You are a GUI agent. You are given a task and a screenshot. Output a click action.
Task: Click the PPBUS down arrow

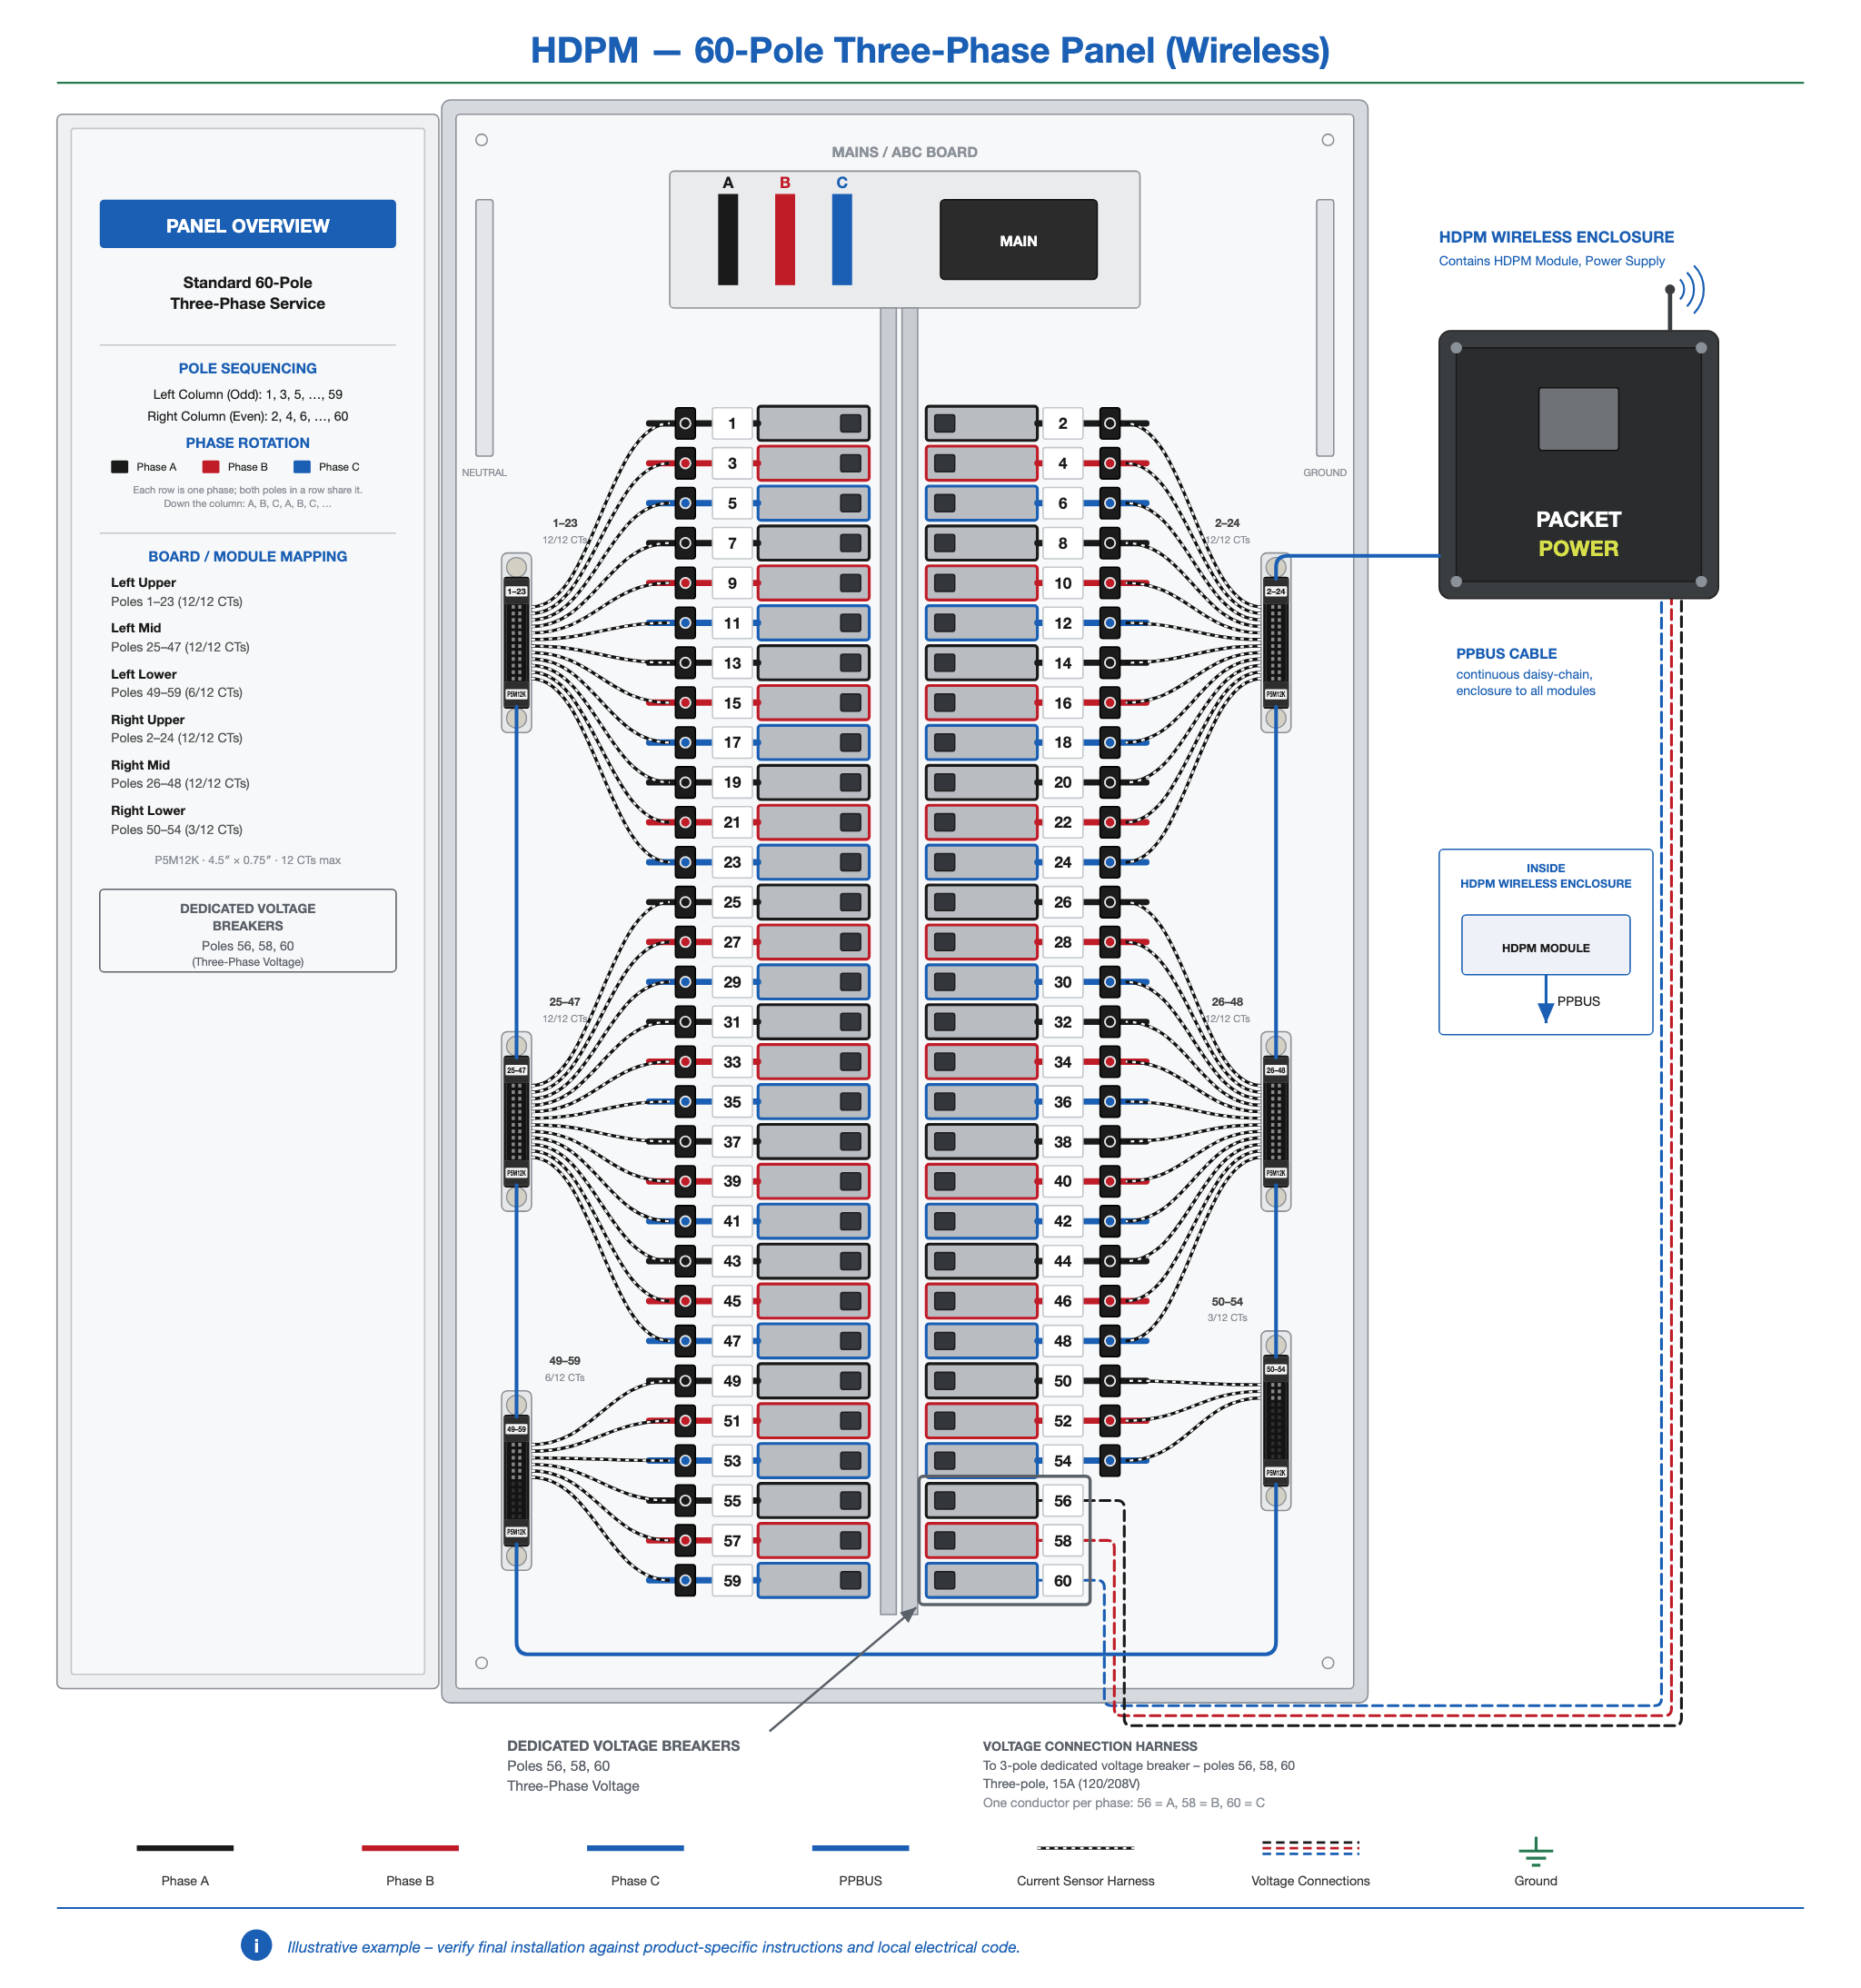click(1546, 1000)
